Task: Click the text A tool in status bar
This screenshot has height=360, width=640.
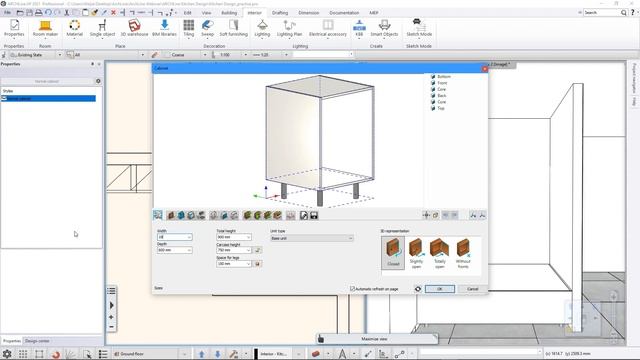Action: (x=342, y=354)
